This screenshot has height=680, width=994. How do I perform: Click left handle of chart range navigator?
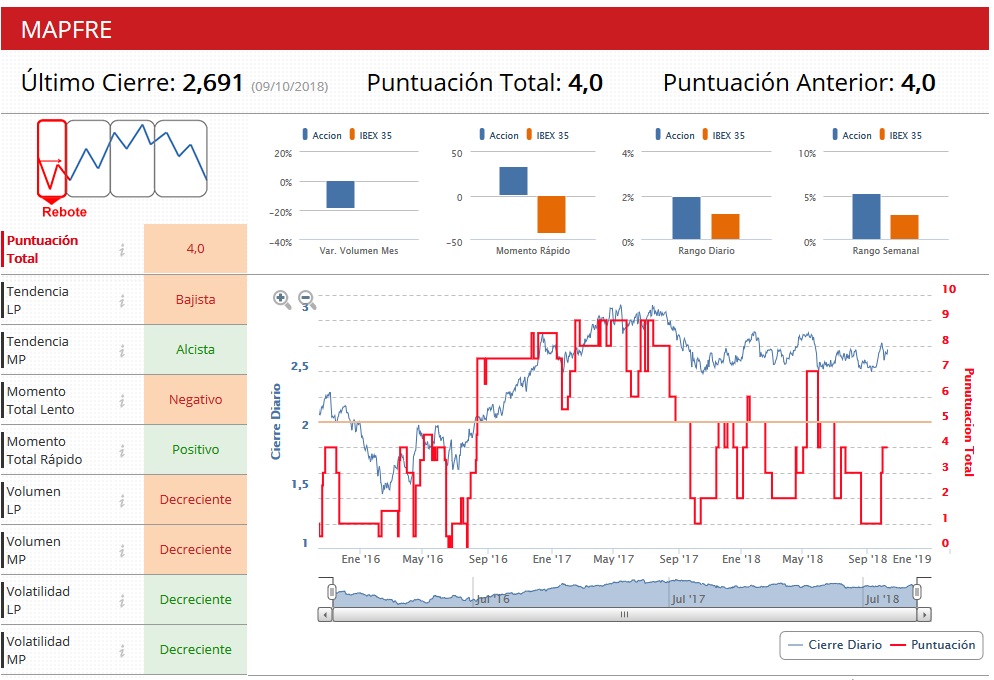point(332,592)
